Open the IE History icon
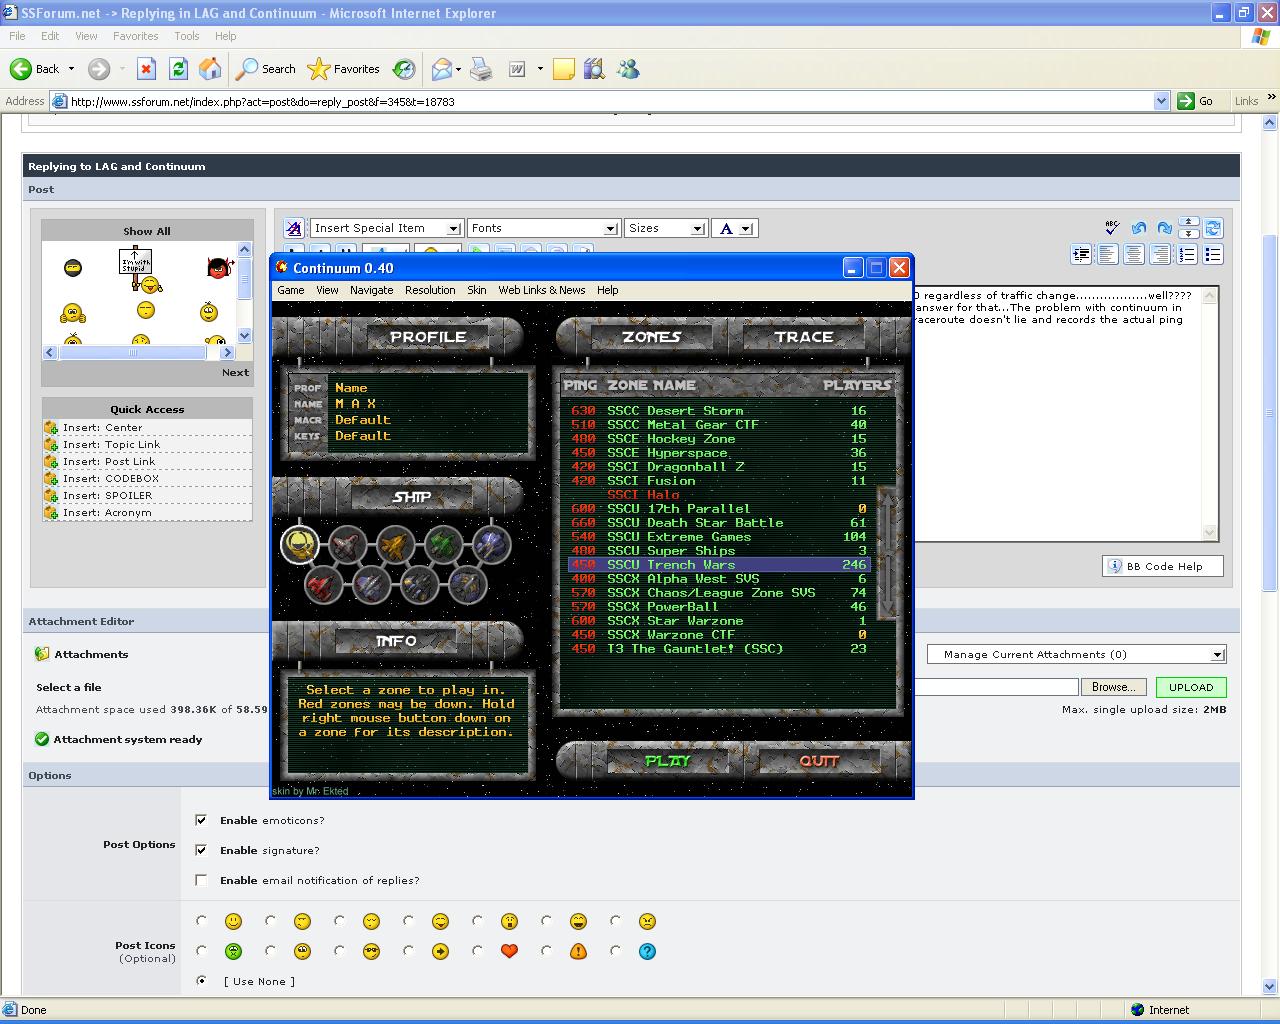Viewport: 1280px width, 1024px height. coord(404,69)
